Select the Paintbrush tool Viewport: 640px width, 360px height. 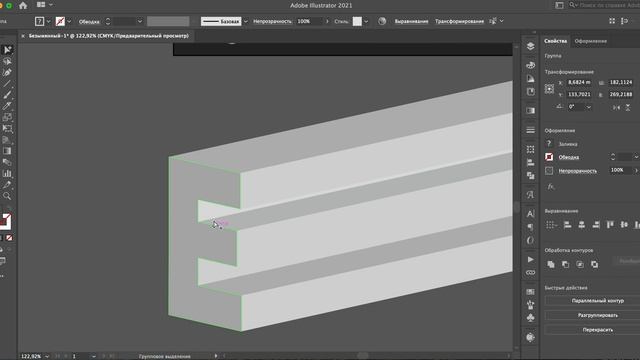tap(7, 95)
